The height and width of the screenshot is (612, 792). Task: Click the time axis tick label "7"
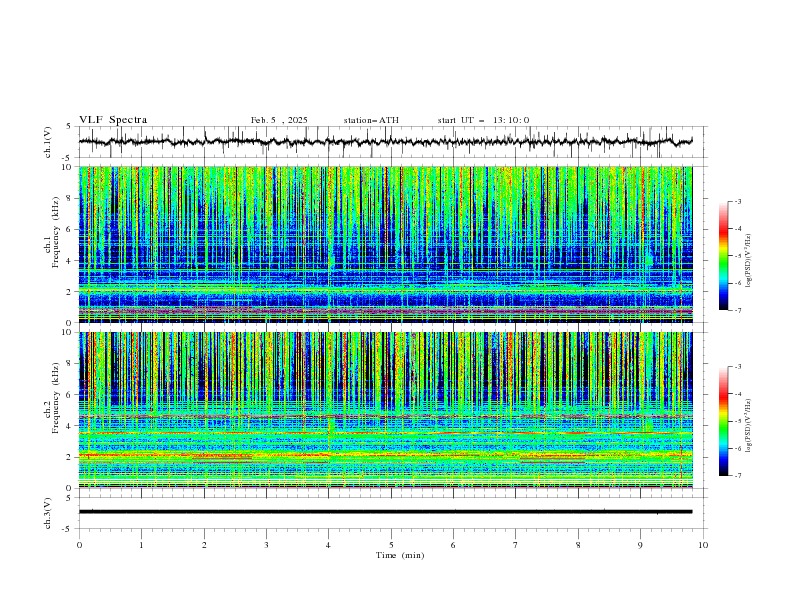point(516,545)
